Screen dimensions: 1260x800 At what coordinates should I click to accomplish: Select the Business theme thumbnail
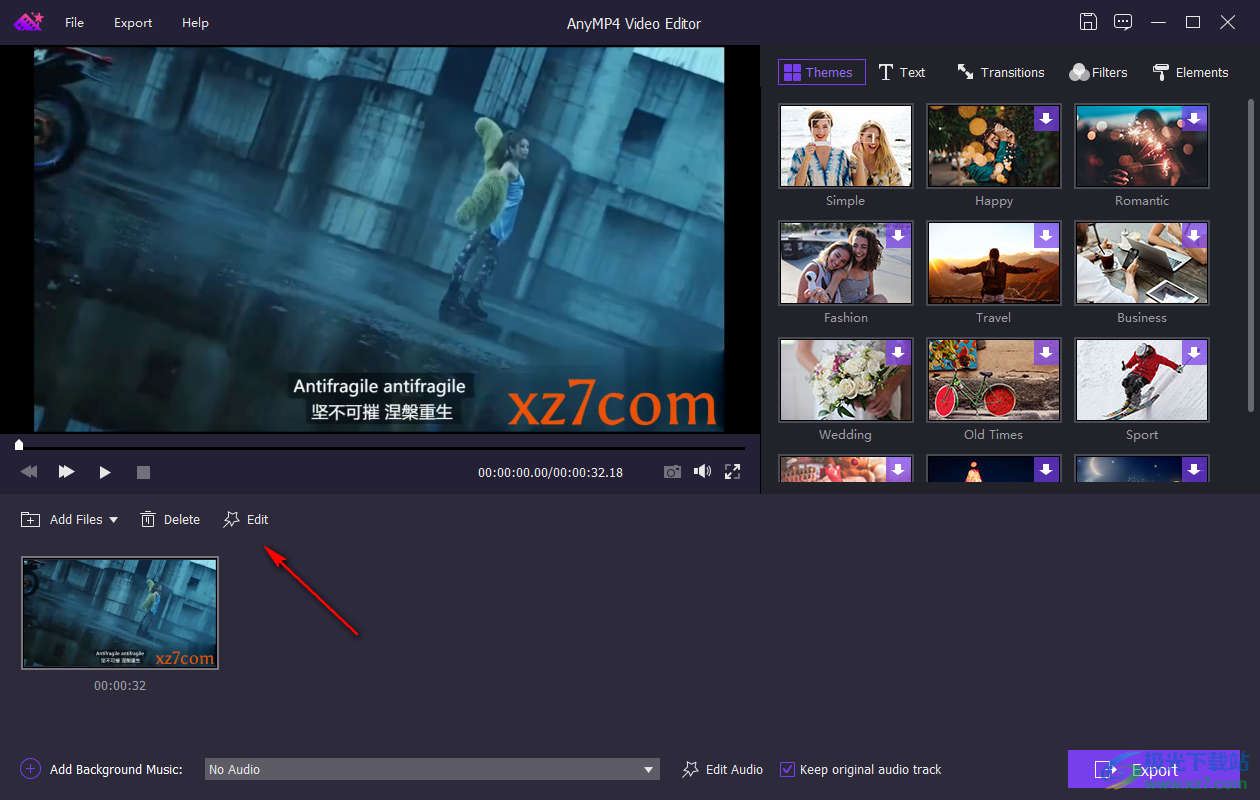[1141, 263]
